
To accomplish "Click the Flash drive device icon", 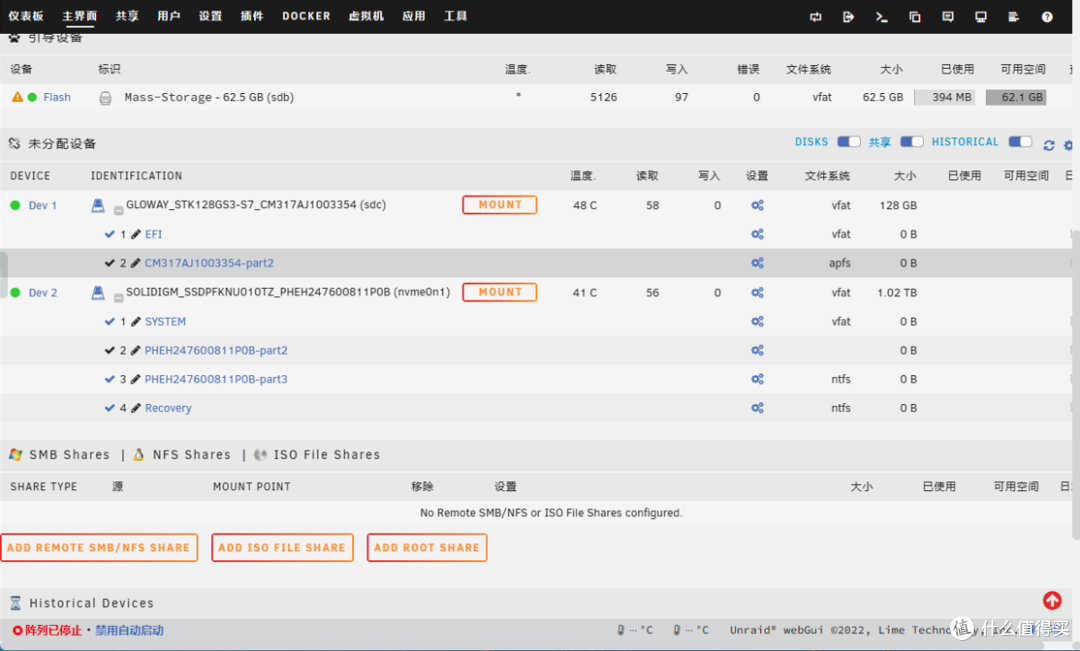I will click(105, 98).
